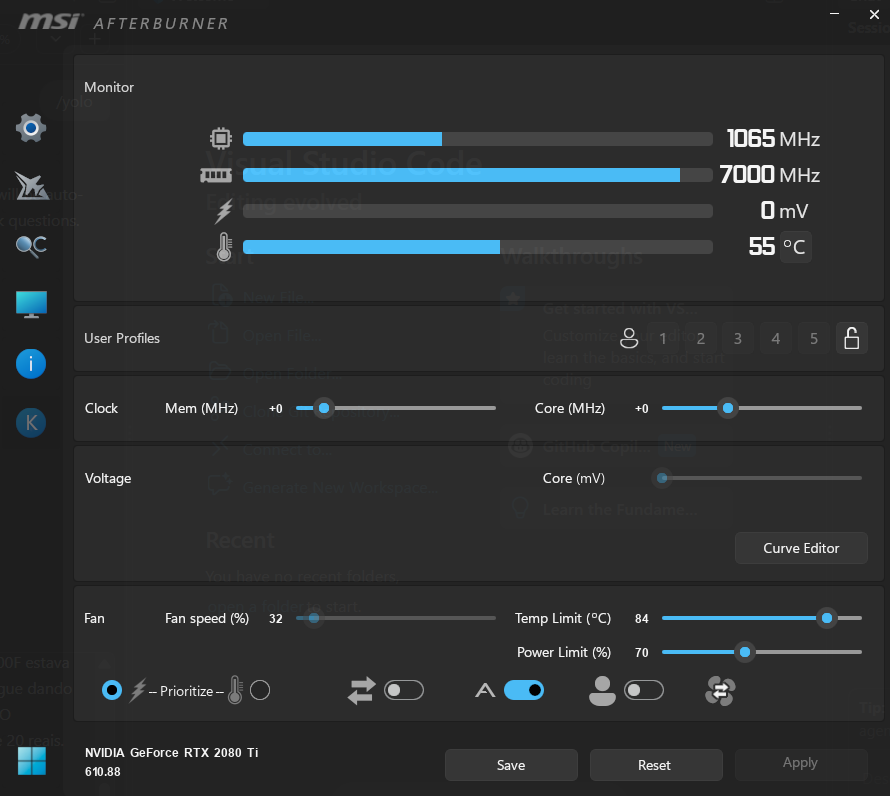
Task: Disable the auto fan speed switch
Action: click(x=524, y=690)
